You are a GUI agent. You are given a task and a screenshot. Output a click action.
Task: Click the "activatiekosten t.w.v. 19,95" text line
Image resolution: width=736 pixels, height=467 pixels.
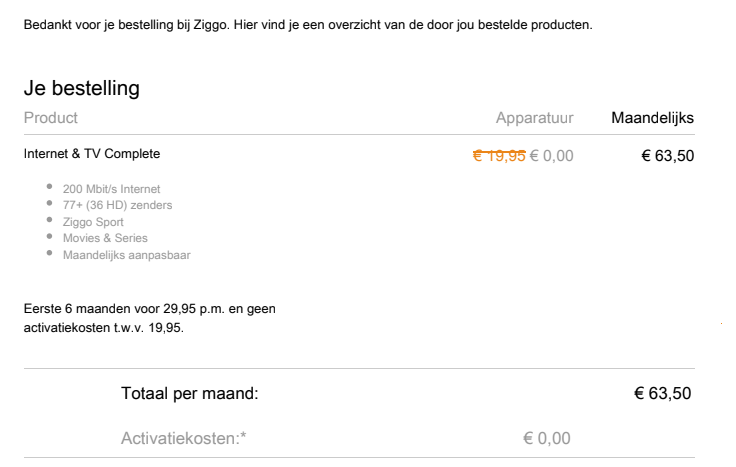(103, 327)
